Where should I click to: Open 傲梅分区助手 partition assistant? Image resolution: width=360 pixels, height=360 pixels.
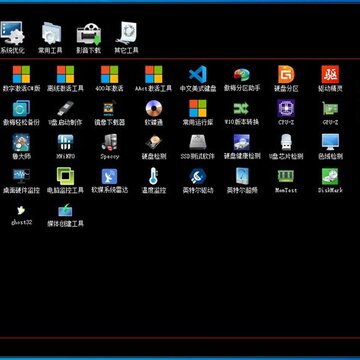tap(242, 79)
